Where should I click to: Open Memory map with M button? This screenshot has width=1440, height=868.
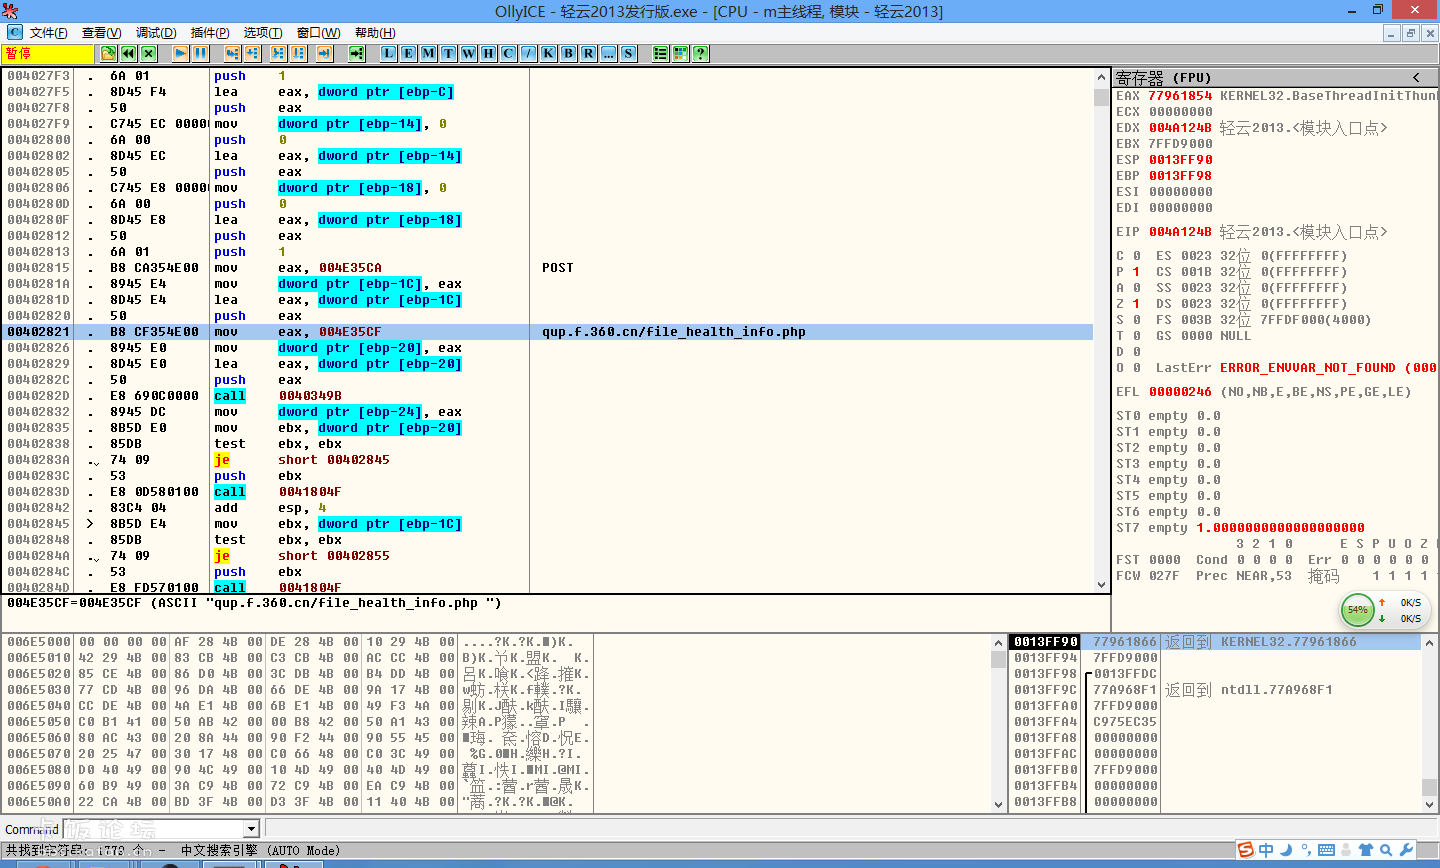[x=428, y=53]
